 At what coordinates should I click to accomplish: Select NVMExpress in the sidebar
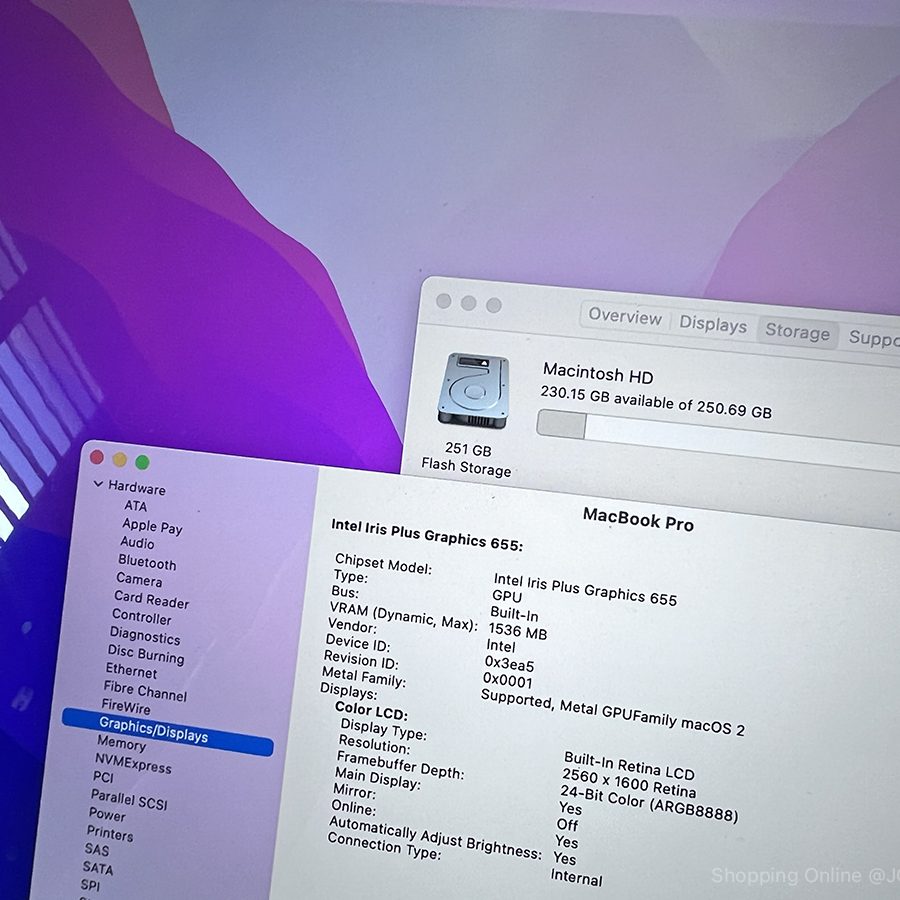pyautogui.click(x=133, y=763)
